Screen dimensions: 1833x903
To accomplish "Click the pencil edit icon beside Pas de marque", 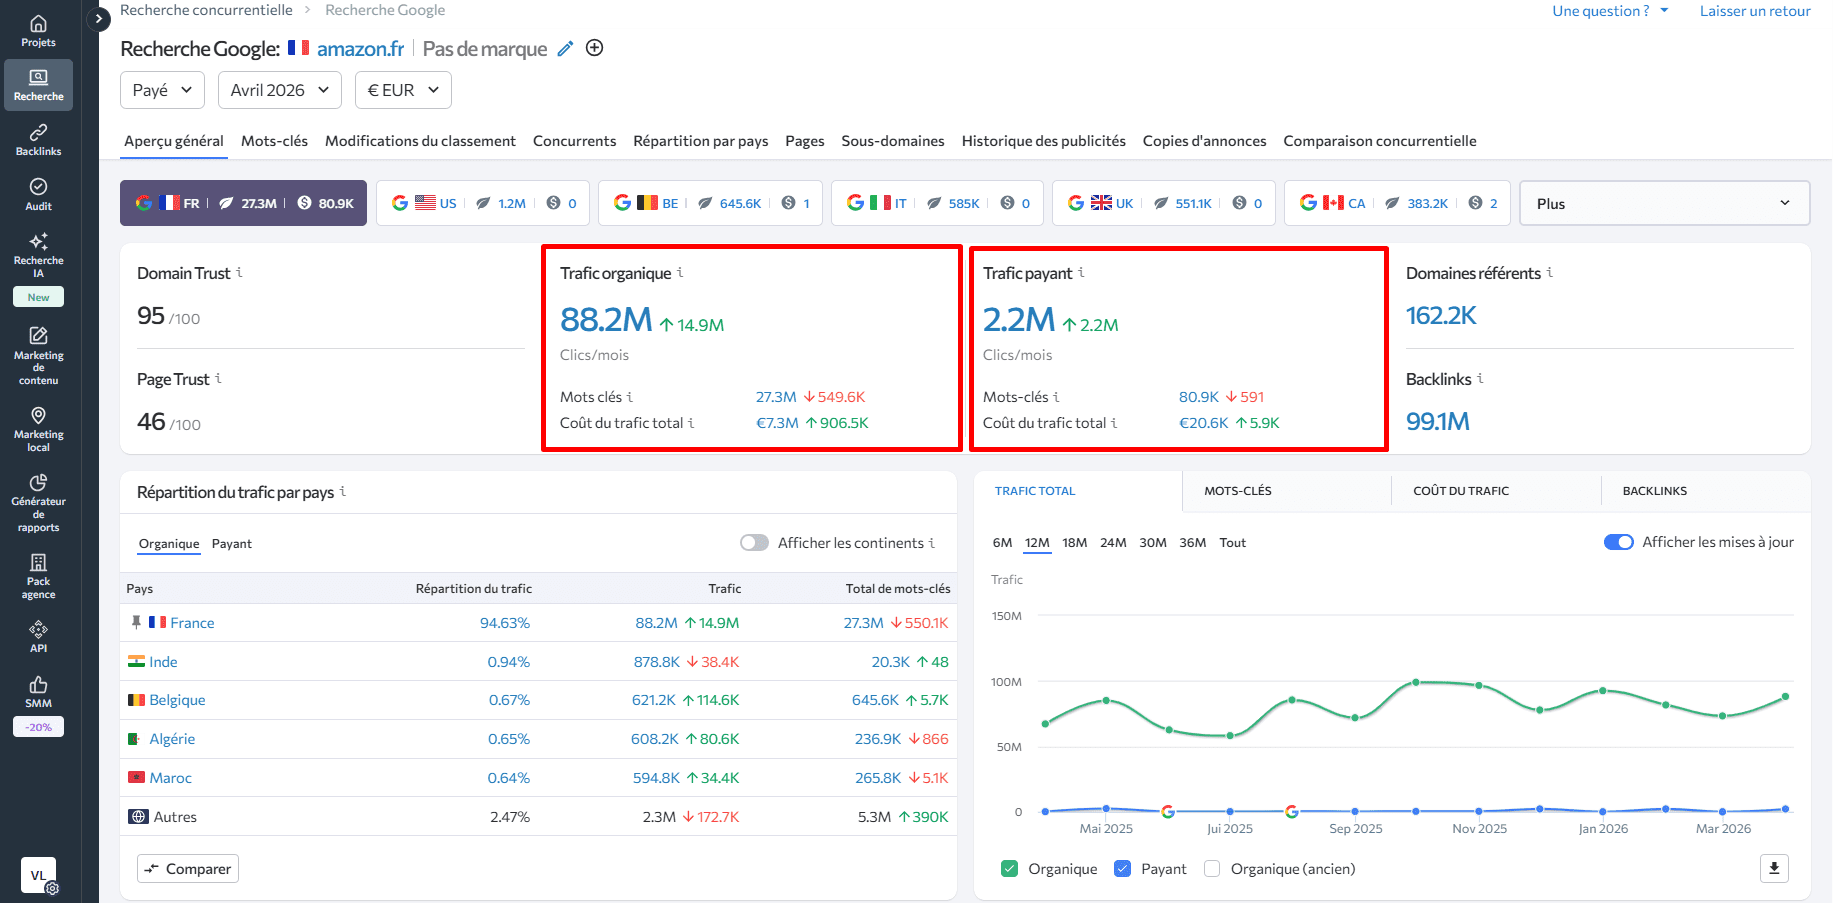I will (x=565, y=48).
